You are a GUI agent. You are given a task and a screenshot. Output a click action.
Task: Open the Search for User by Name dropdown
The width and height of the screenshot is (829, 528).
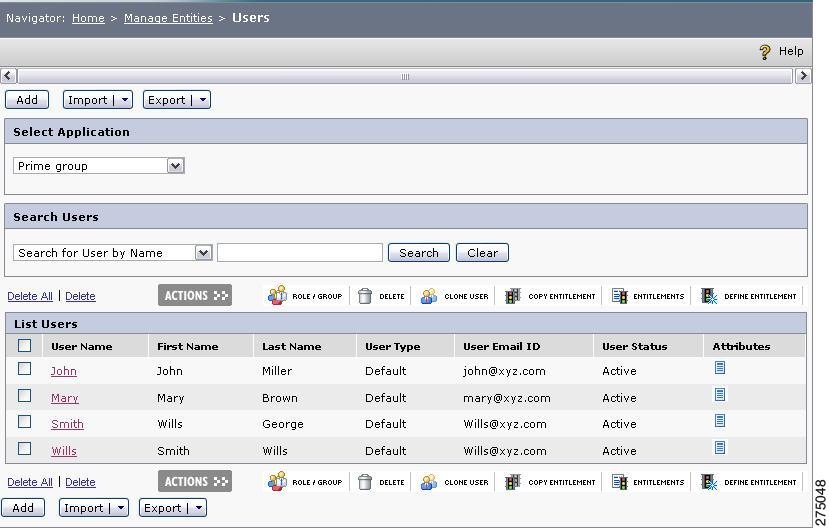pyautogui.click(x=204, y=253)
